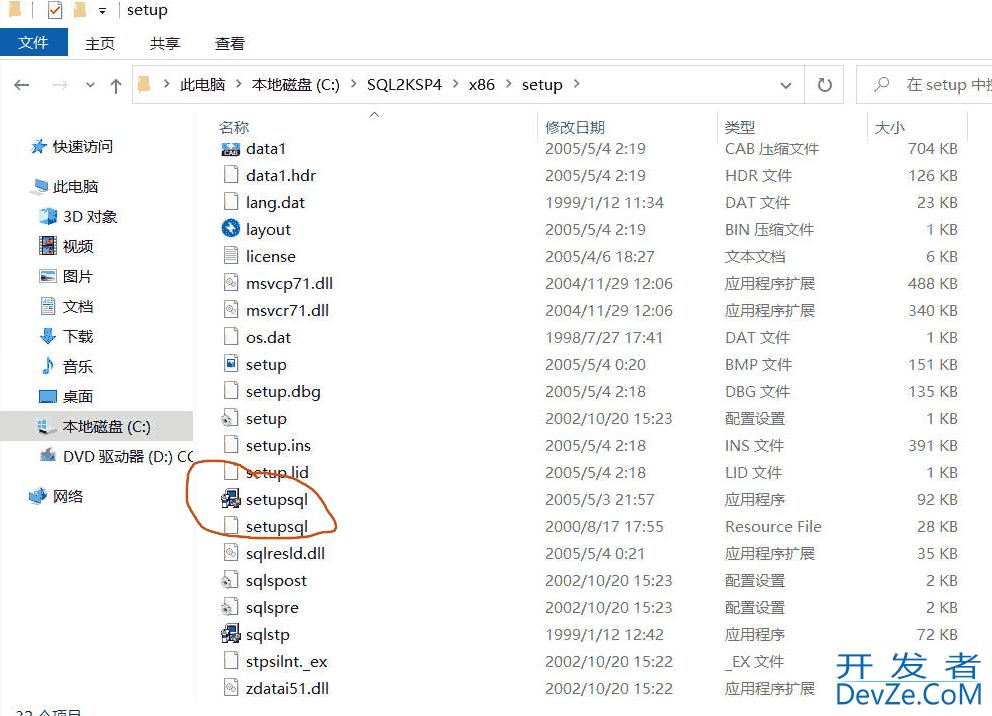Click the 音乐 music note icon

48,366
